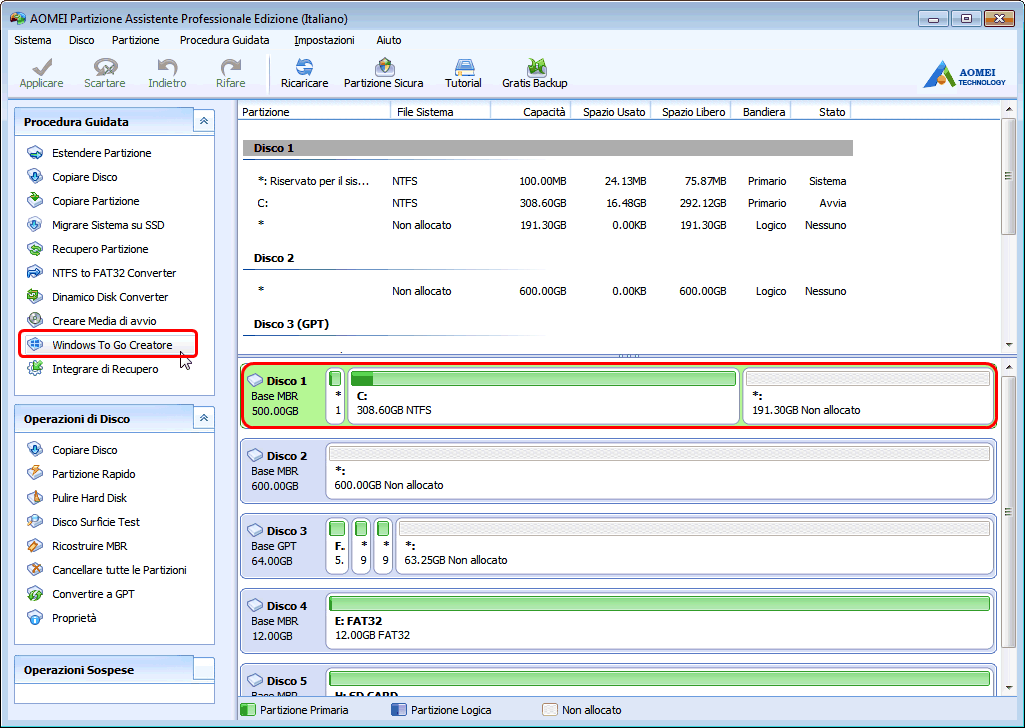Select the C: partition usage bar
The height and width of the screenshot is (728, 1025).
pos(542,379)
